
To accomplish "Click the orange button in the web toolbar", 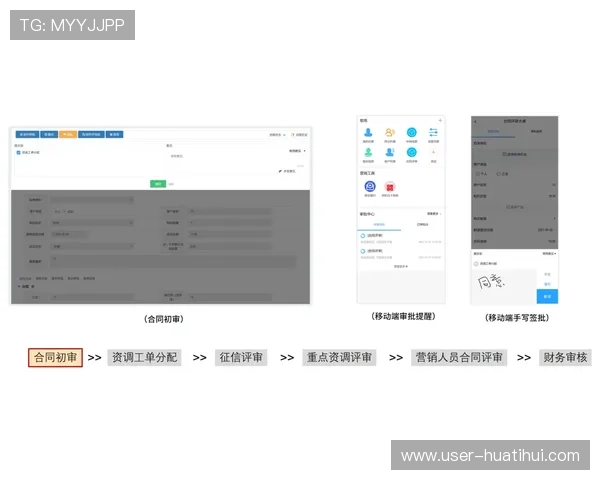I will pyautogui.click(x=68, y=134).
